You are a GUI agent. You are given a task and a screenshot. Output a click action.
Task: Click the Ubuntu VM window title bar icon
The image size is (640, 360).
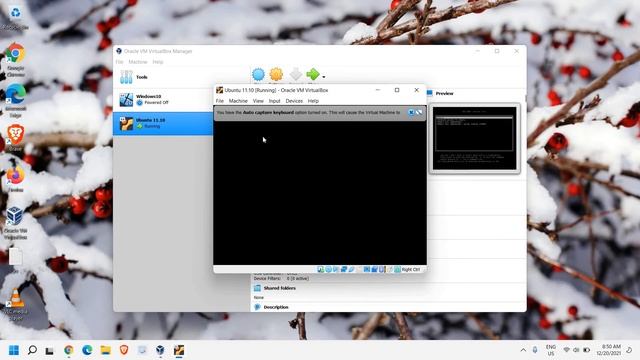pyautogui.click(x=219, y=90)
